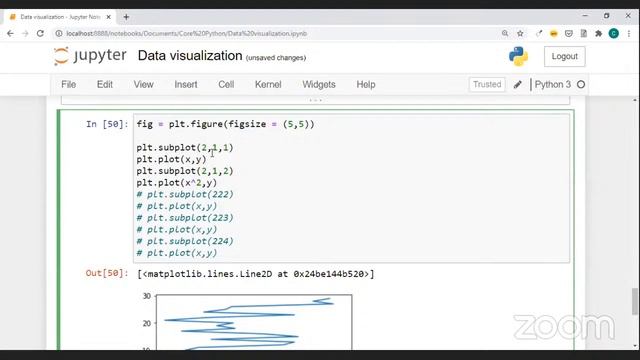The image size is (640, 360).
Task: Click the Trusted notebook button
Action: 487,84
